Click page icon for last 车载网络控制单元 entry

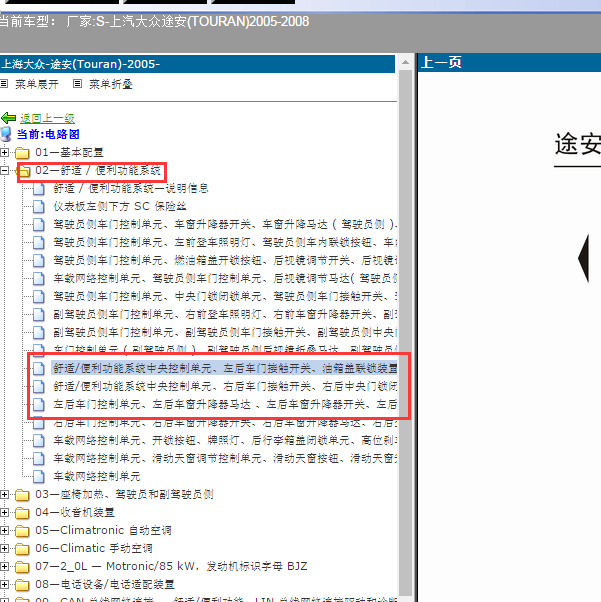coord(38,476)
